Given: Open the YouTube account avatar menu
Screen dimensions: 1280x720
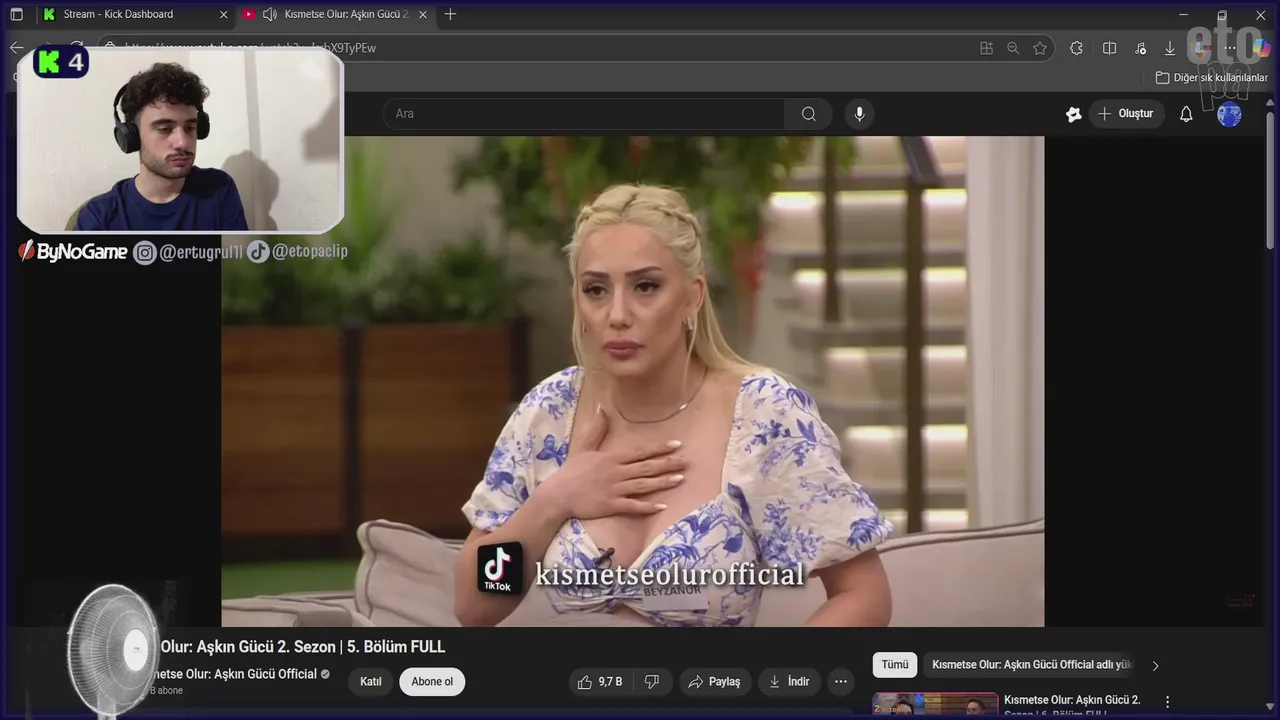Looking at the screenshot, I should [1229, 114].
